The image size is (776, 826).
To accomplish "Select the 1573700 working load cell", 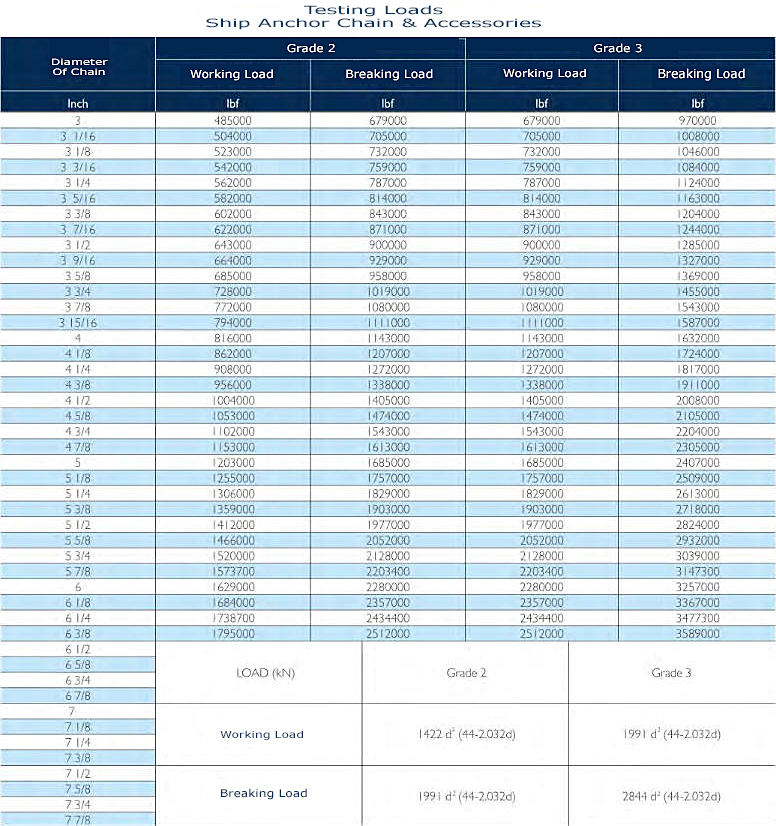I will 232,571.
